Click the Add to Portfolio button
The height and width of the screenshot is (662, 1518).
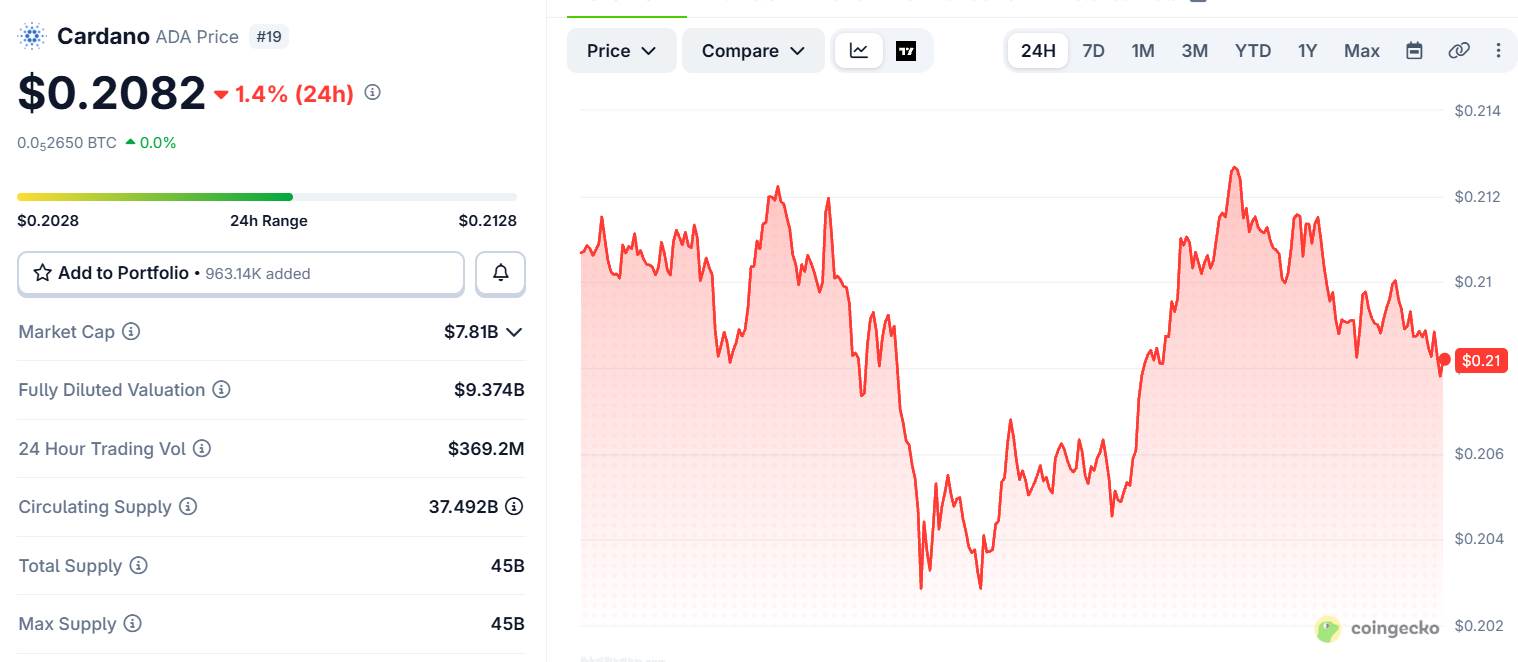coord(241,273)
